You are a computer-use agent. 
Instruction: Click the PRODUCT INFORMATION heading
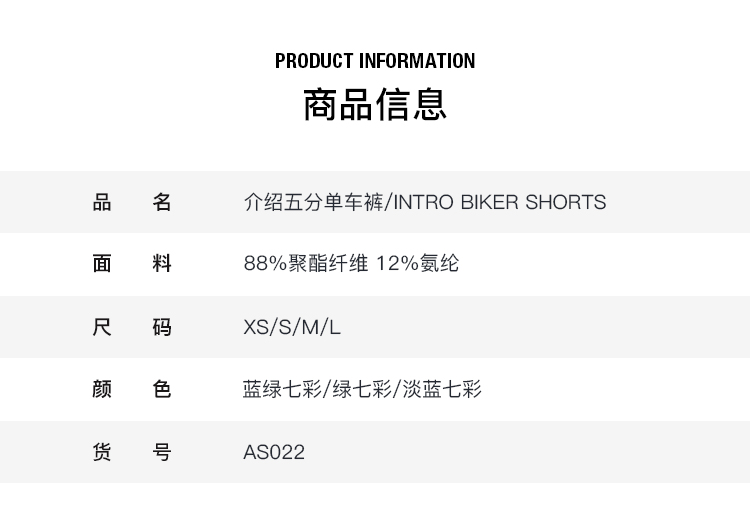[x=375, y=61]
